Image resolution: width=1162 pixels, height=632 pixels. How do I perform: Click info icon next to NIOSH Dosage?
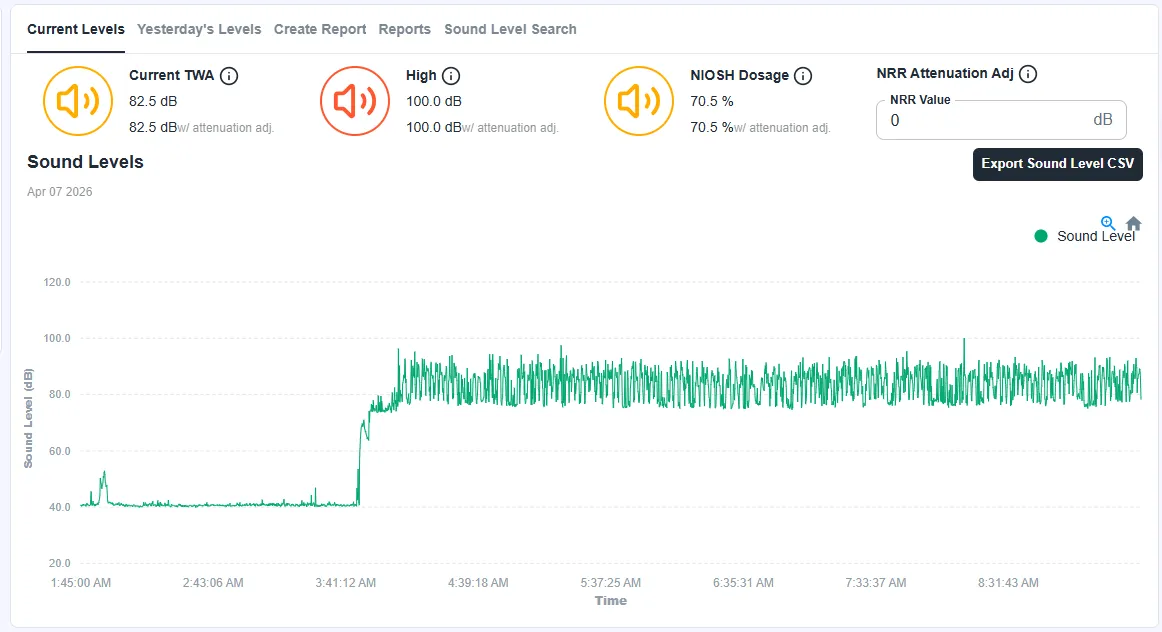point(803,76)
